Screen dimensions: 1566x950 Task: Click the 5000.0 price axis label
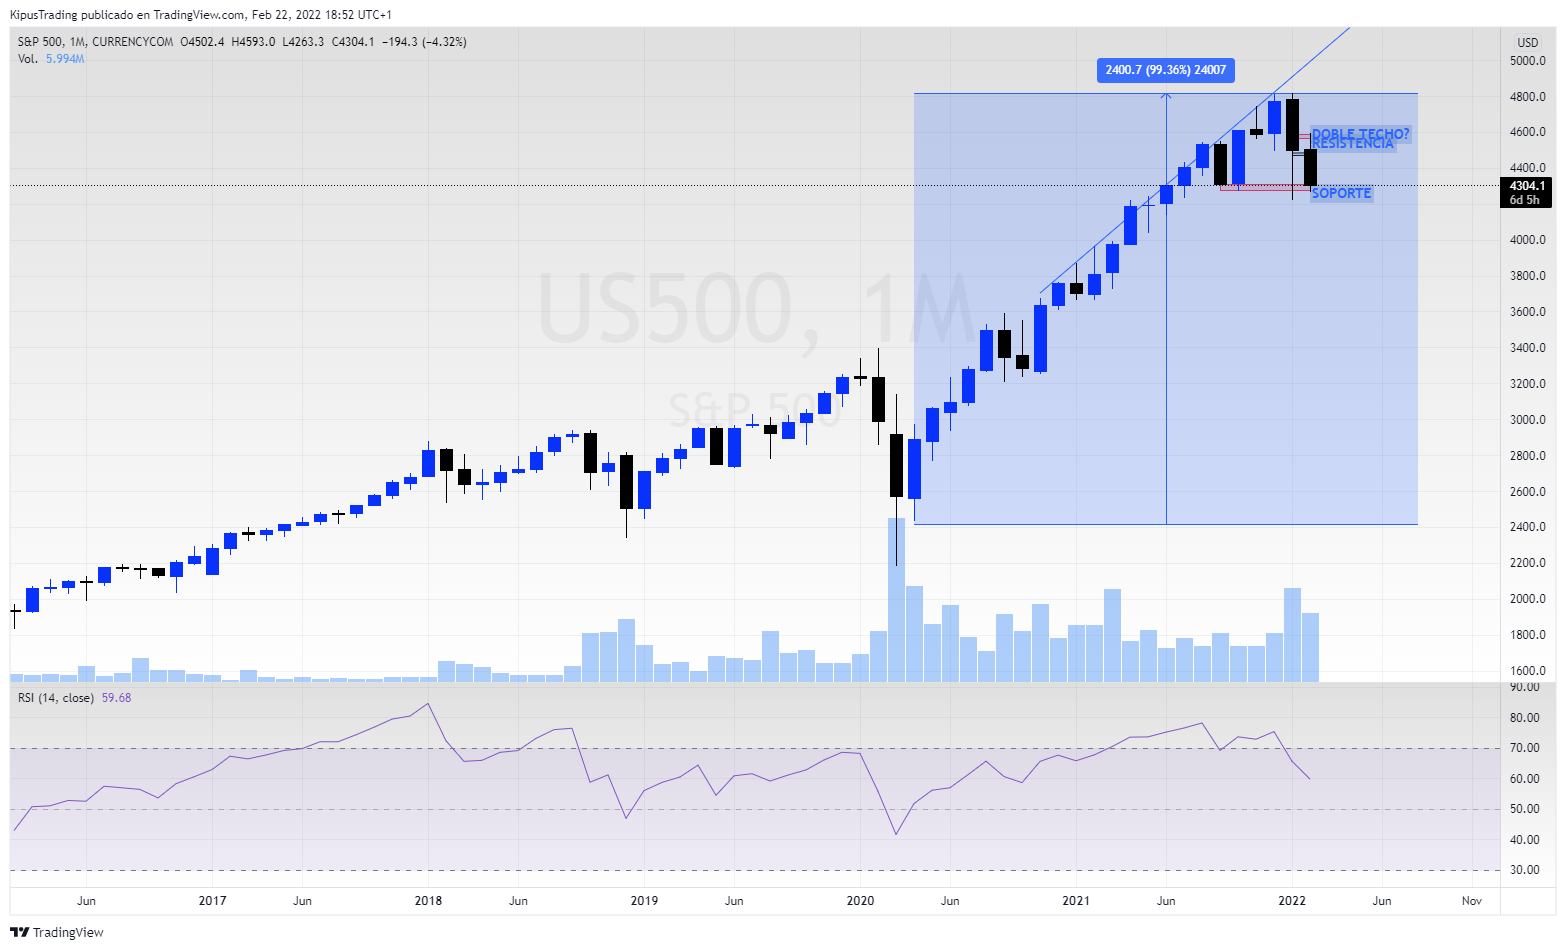tap(1528, 61)
